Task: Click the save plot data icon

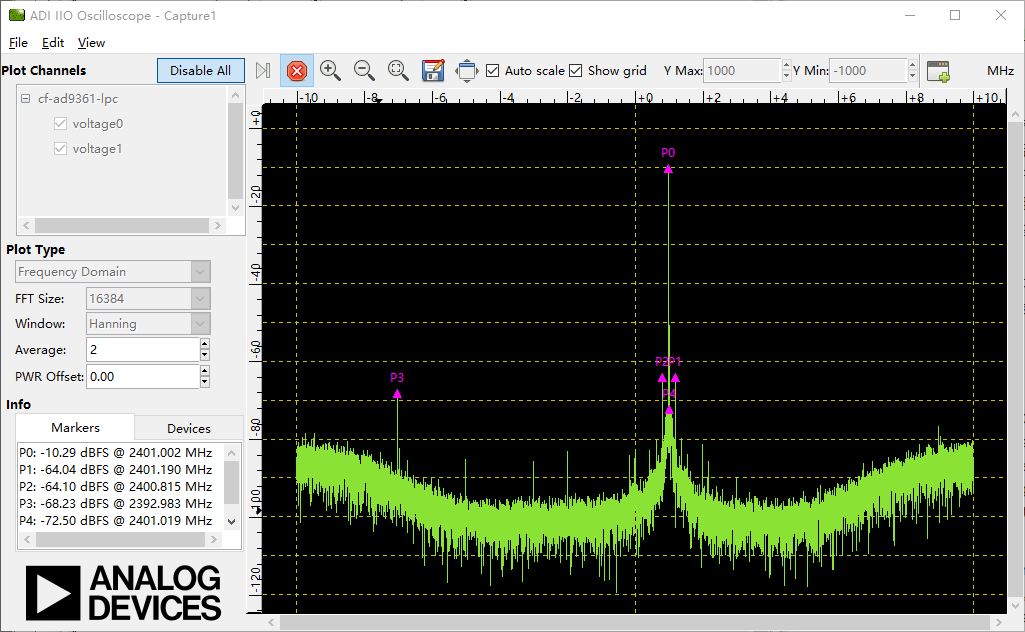Action: coord(433,71)
